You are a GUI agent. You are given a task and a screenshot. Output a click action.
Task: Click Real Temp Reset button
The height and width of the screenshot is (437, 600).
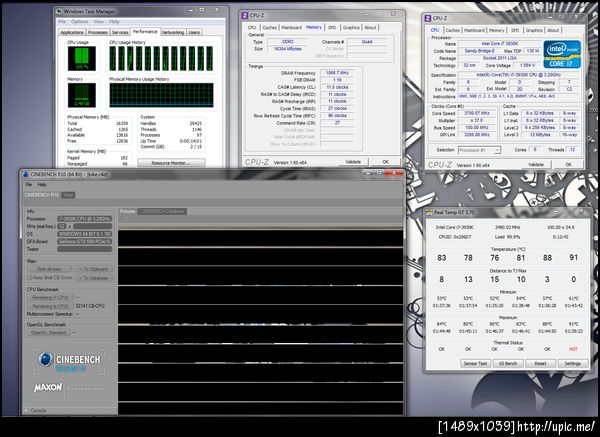pyautogui.click(x=540, y=364)
